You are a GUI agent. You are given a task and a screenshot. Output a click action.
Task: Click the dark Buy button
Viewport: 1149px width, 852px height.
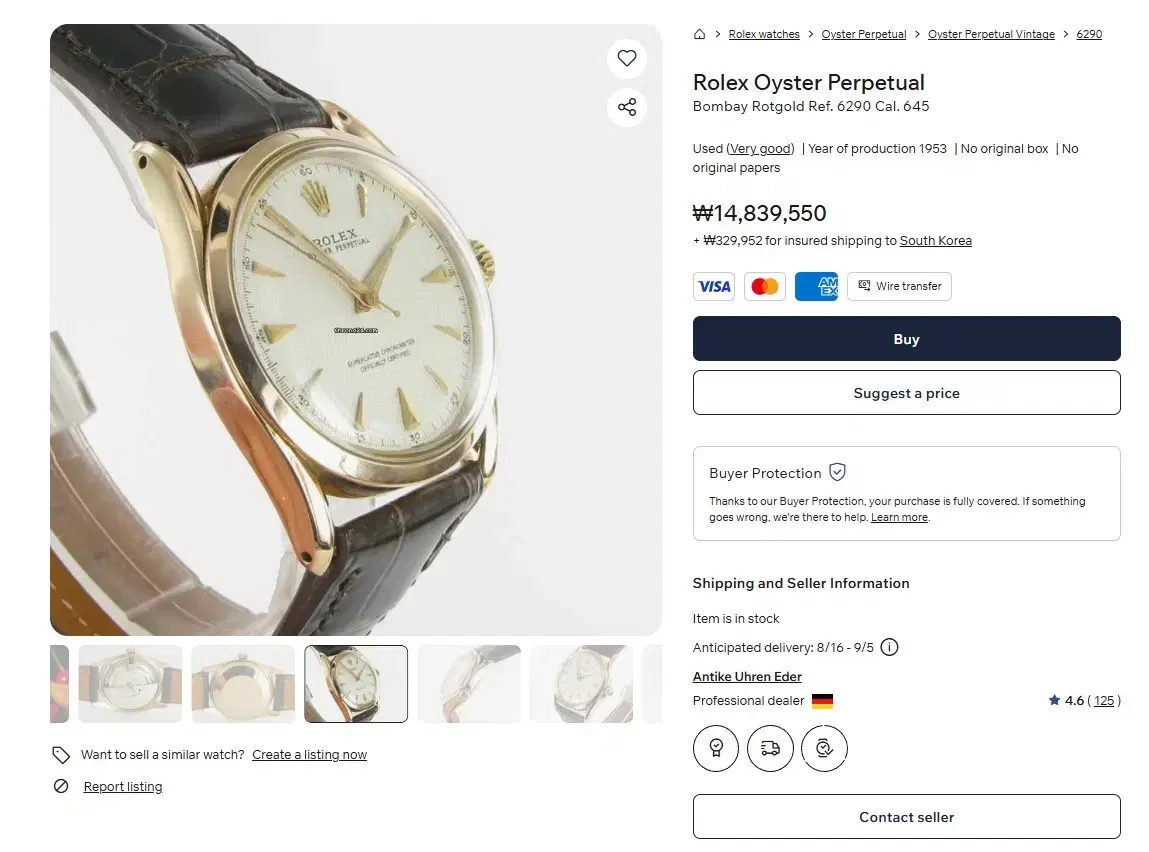click(x=906, y=338)
